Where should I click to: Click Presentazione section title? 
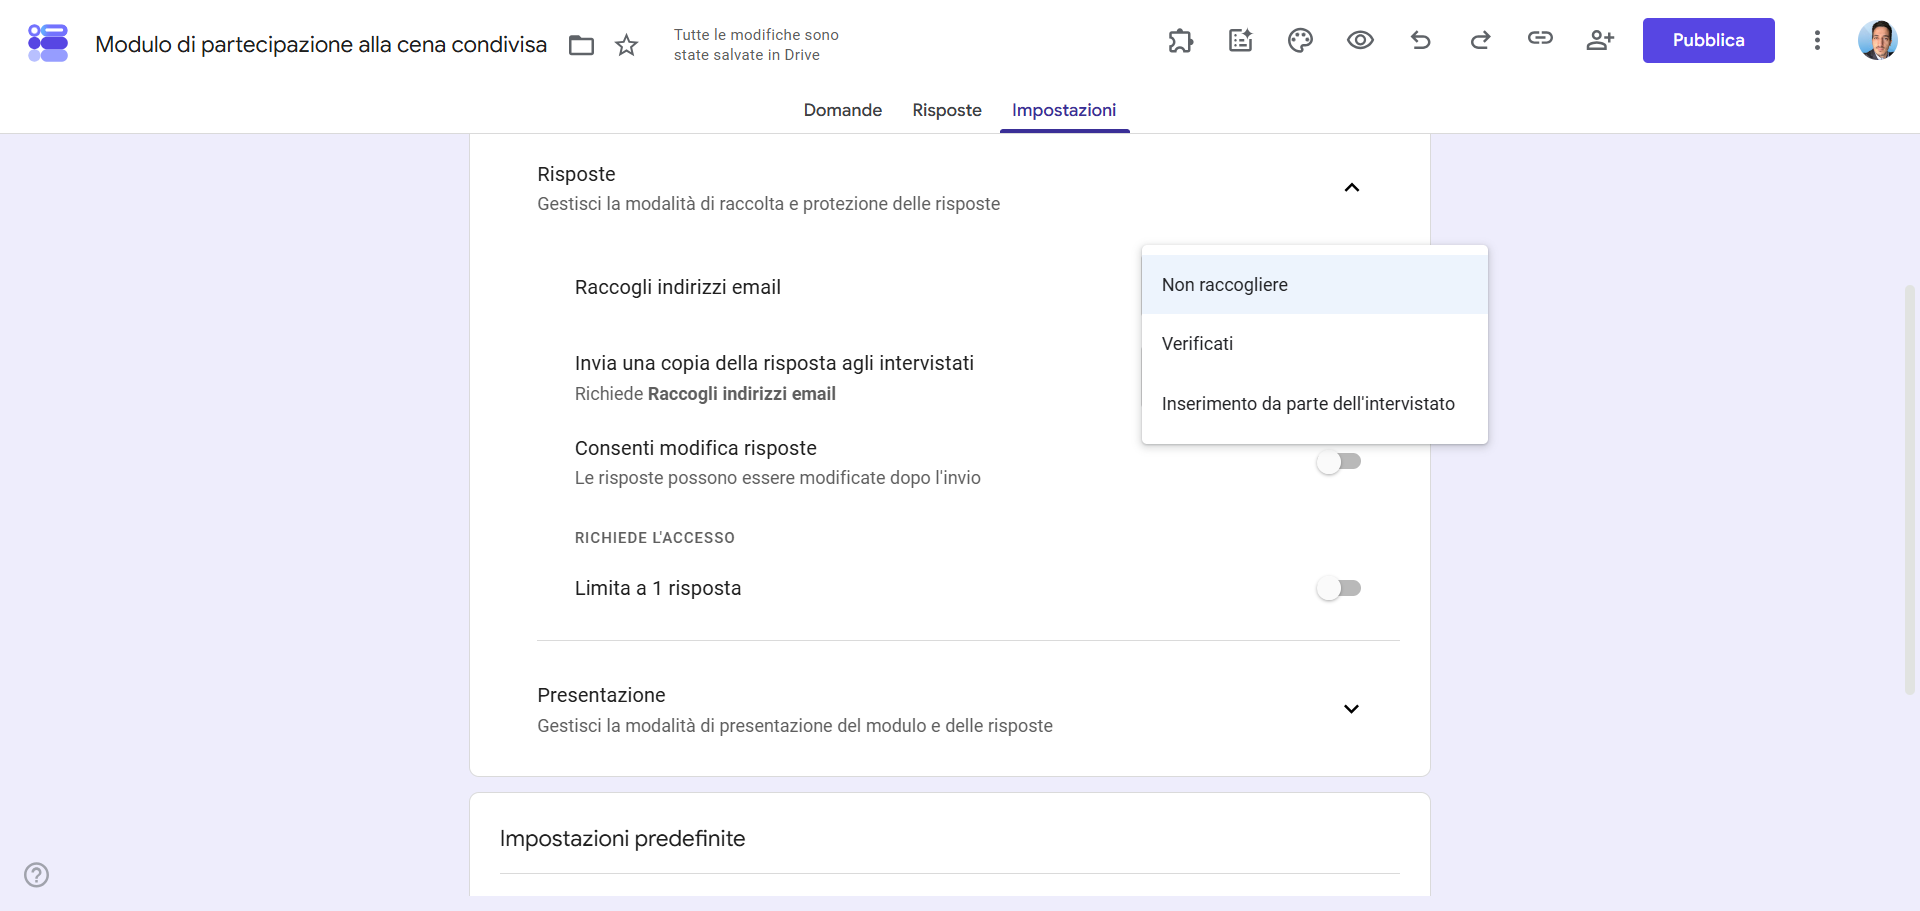601,695
